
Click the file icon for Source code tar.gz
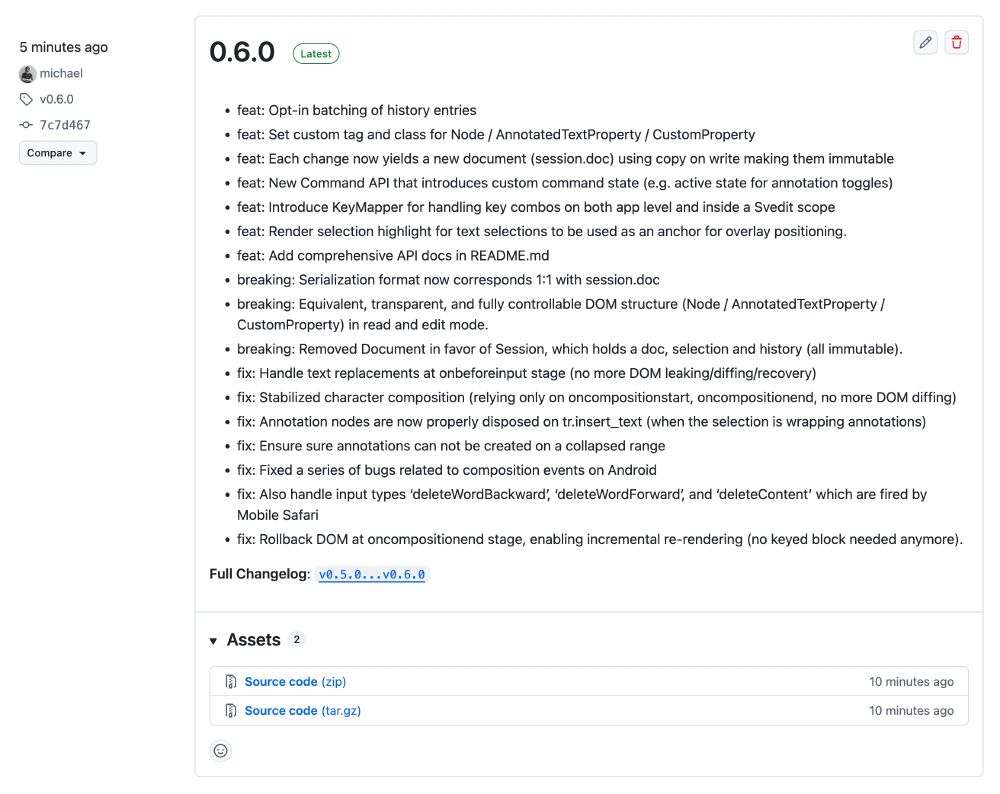click(230, 711)
